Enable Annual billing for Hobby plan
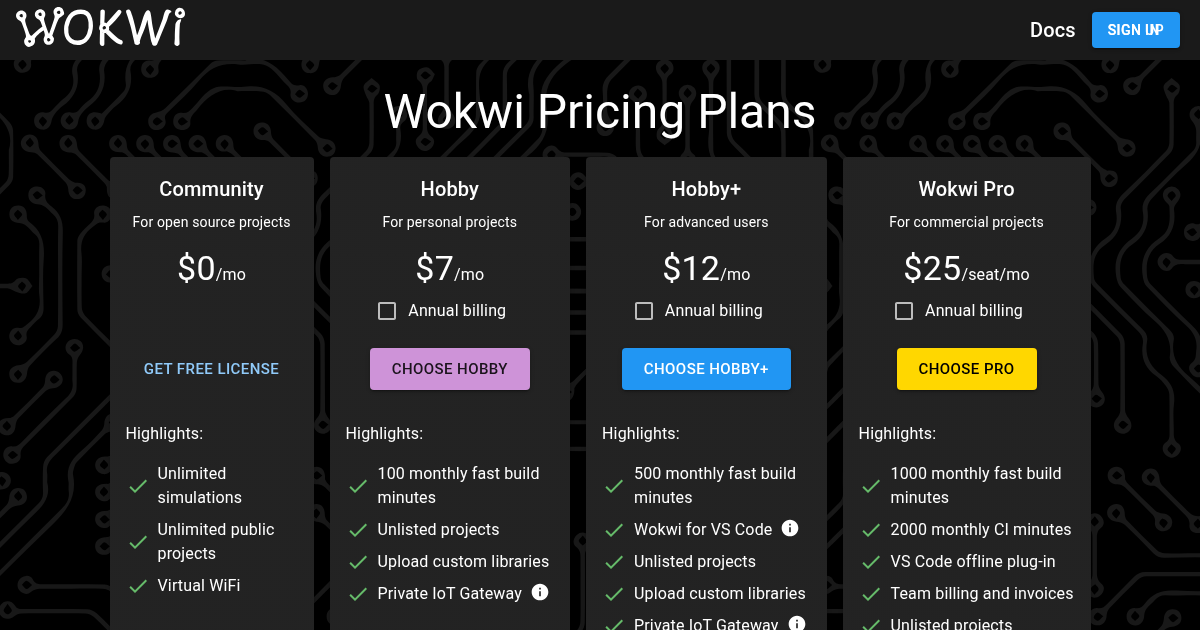Screen dimensions: 1200x630 (387, 311)
